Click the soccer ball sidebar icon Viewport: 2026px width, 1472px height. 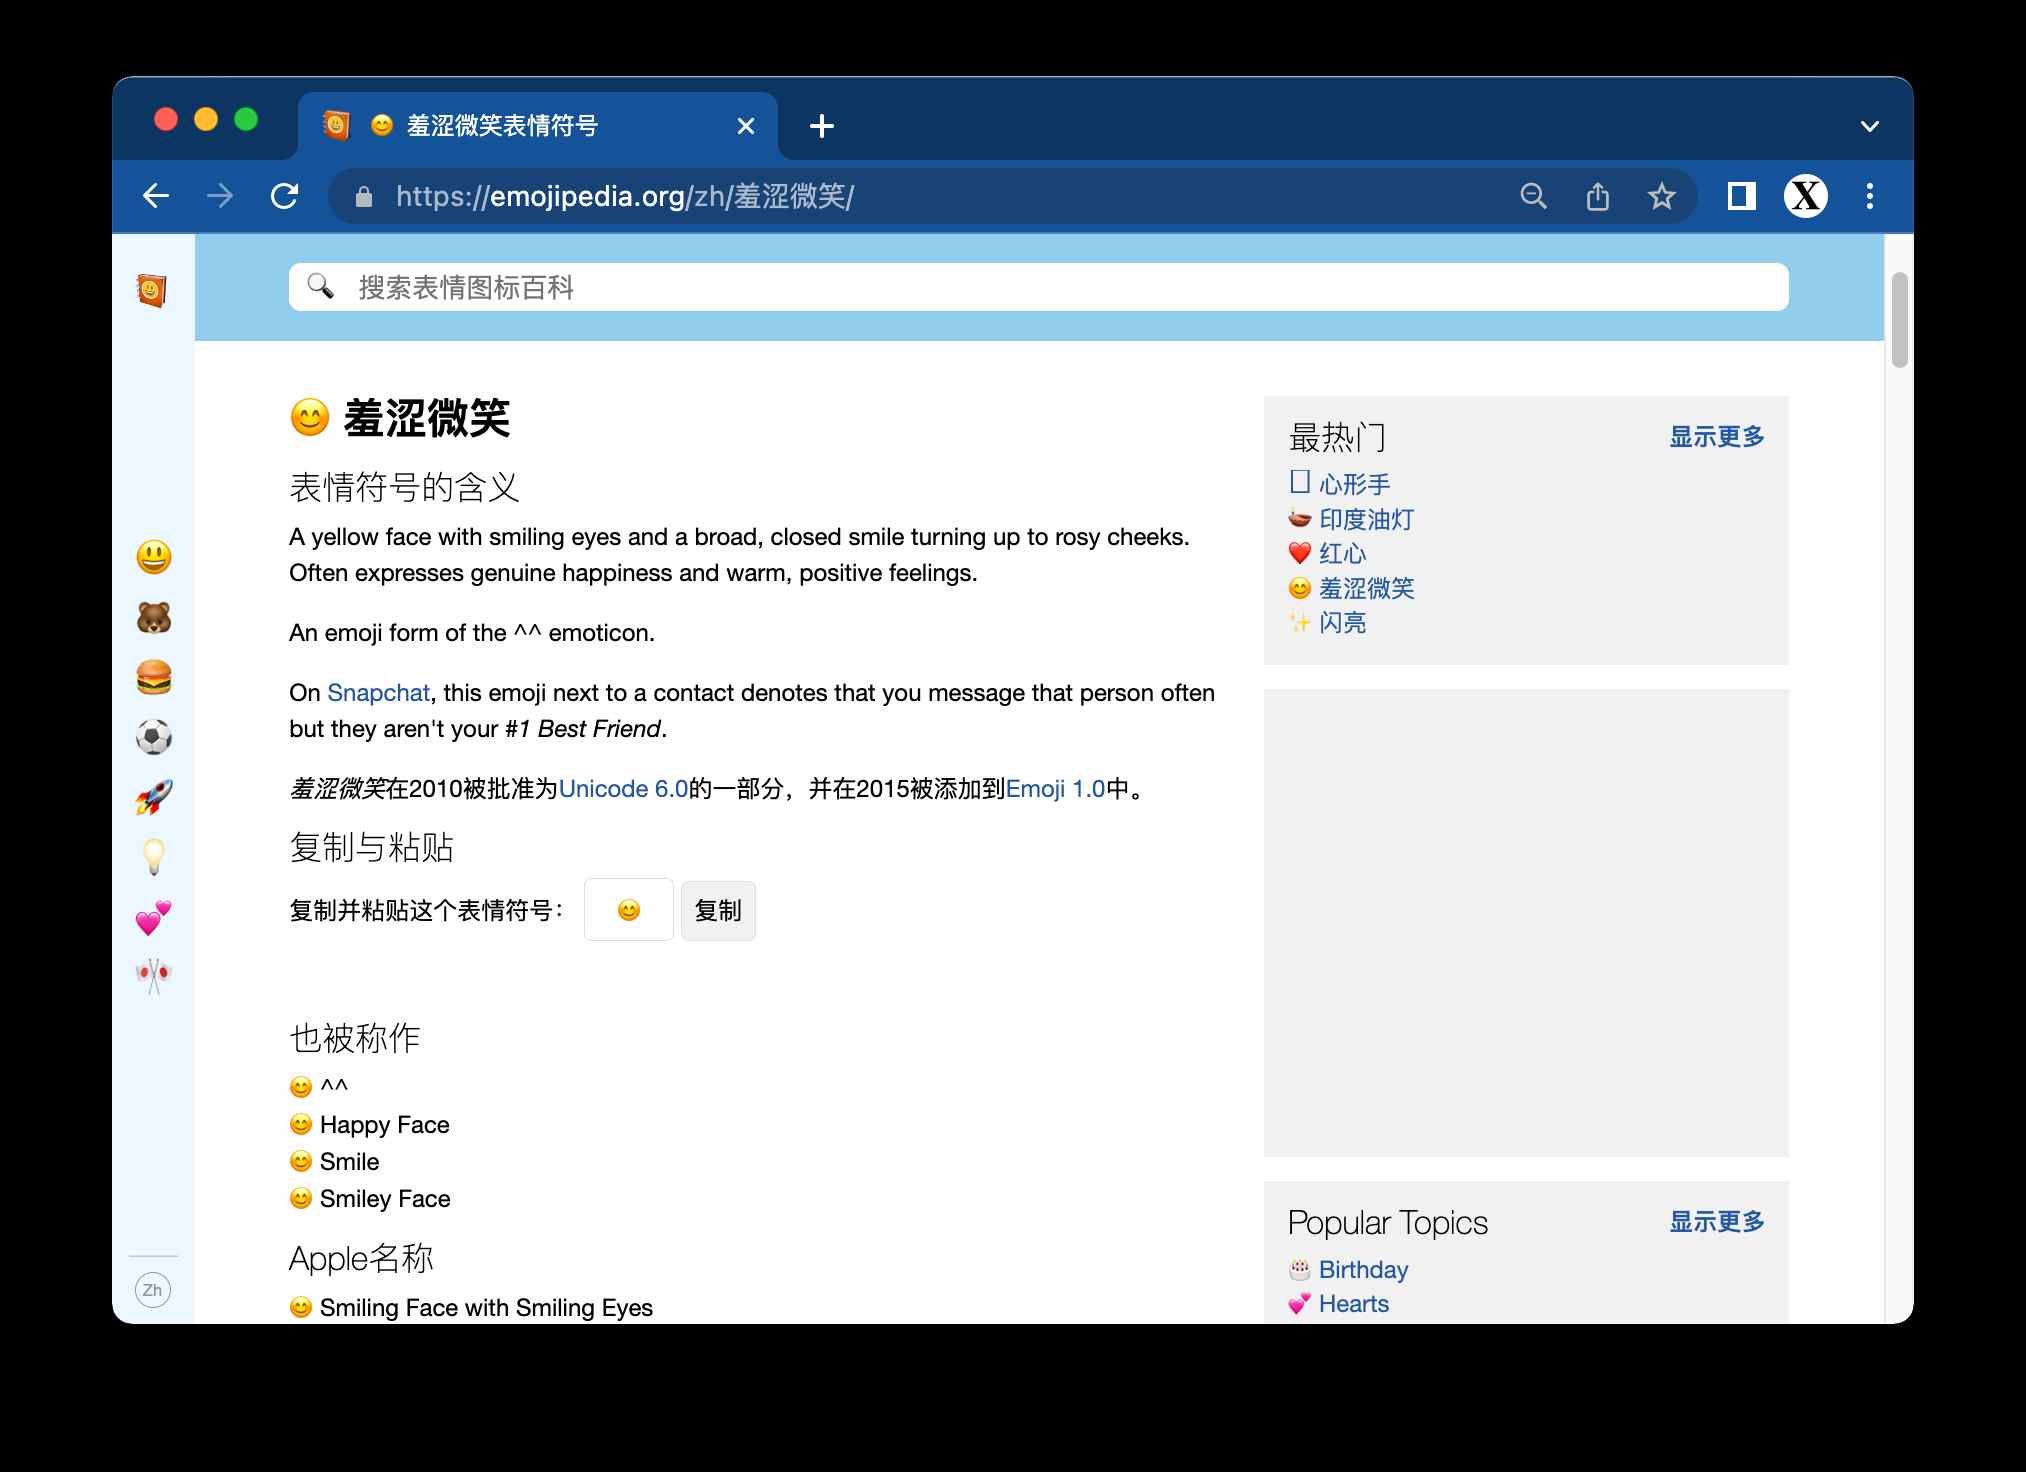pyautogui.click(x=156, y=736)
